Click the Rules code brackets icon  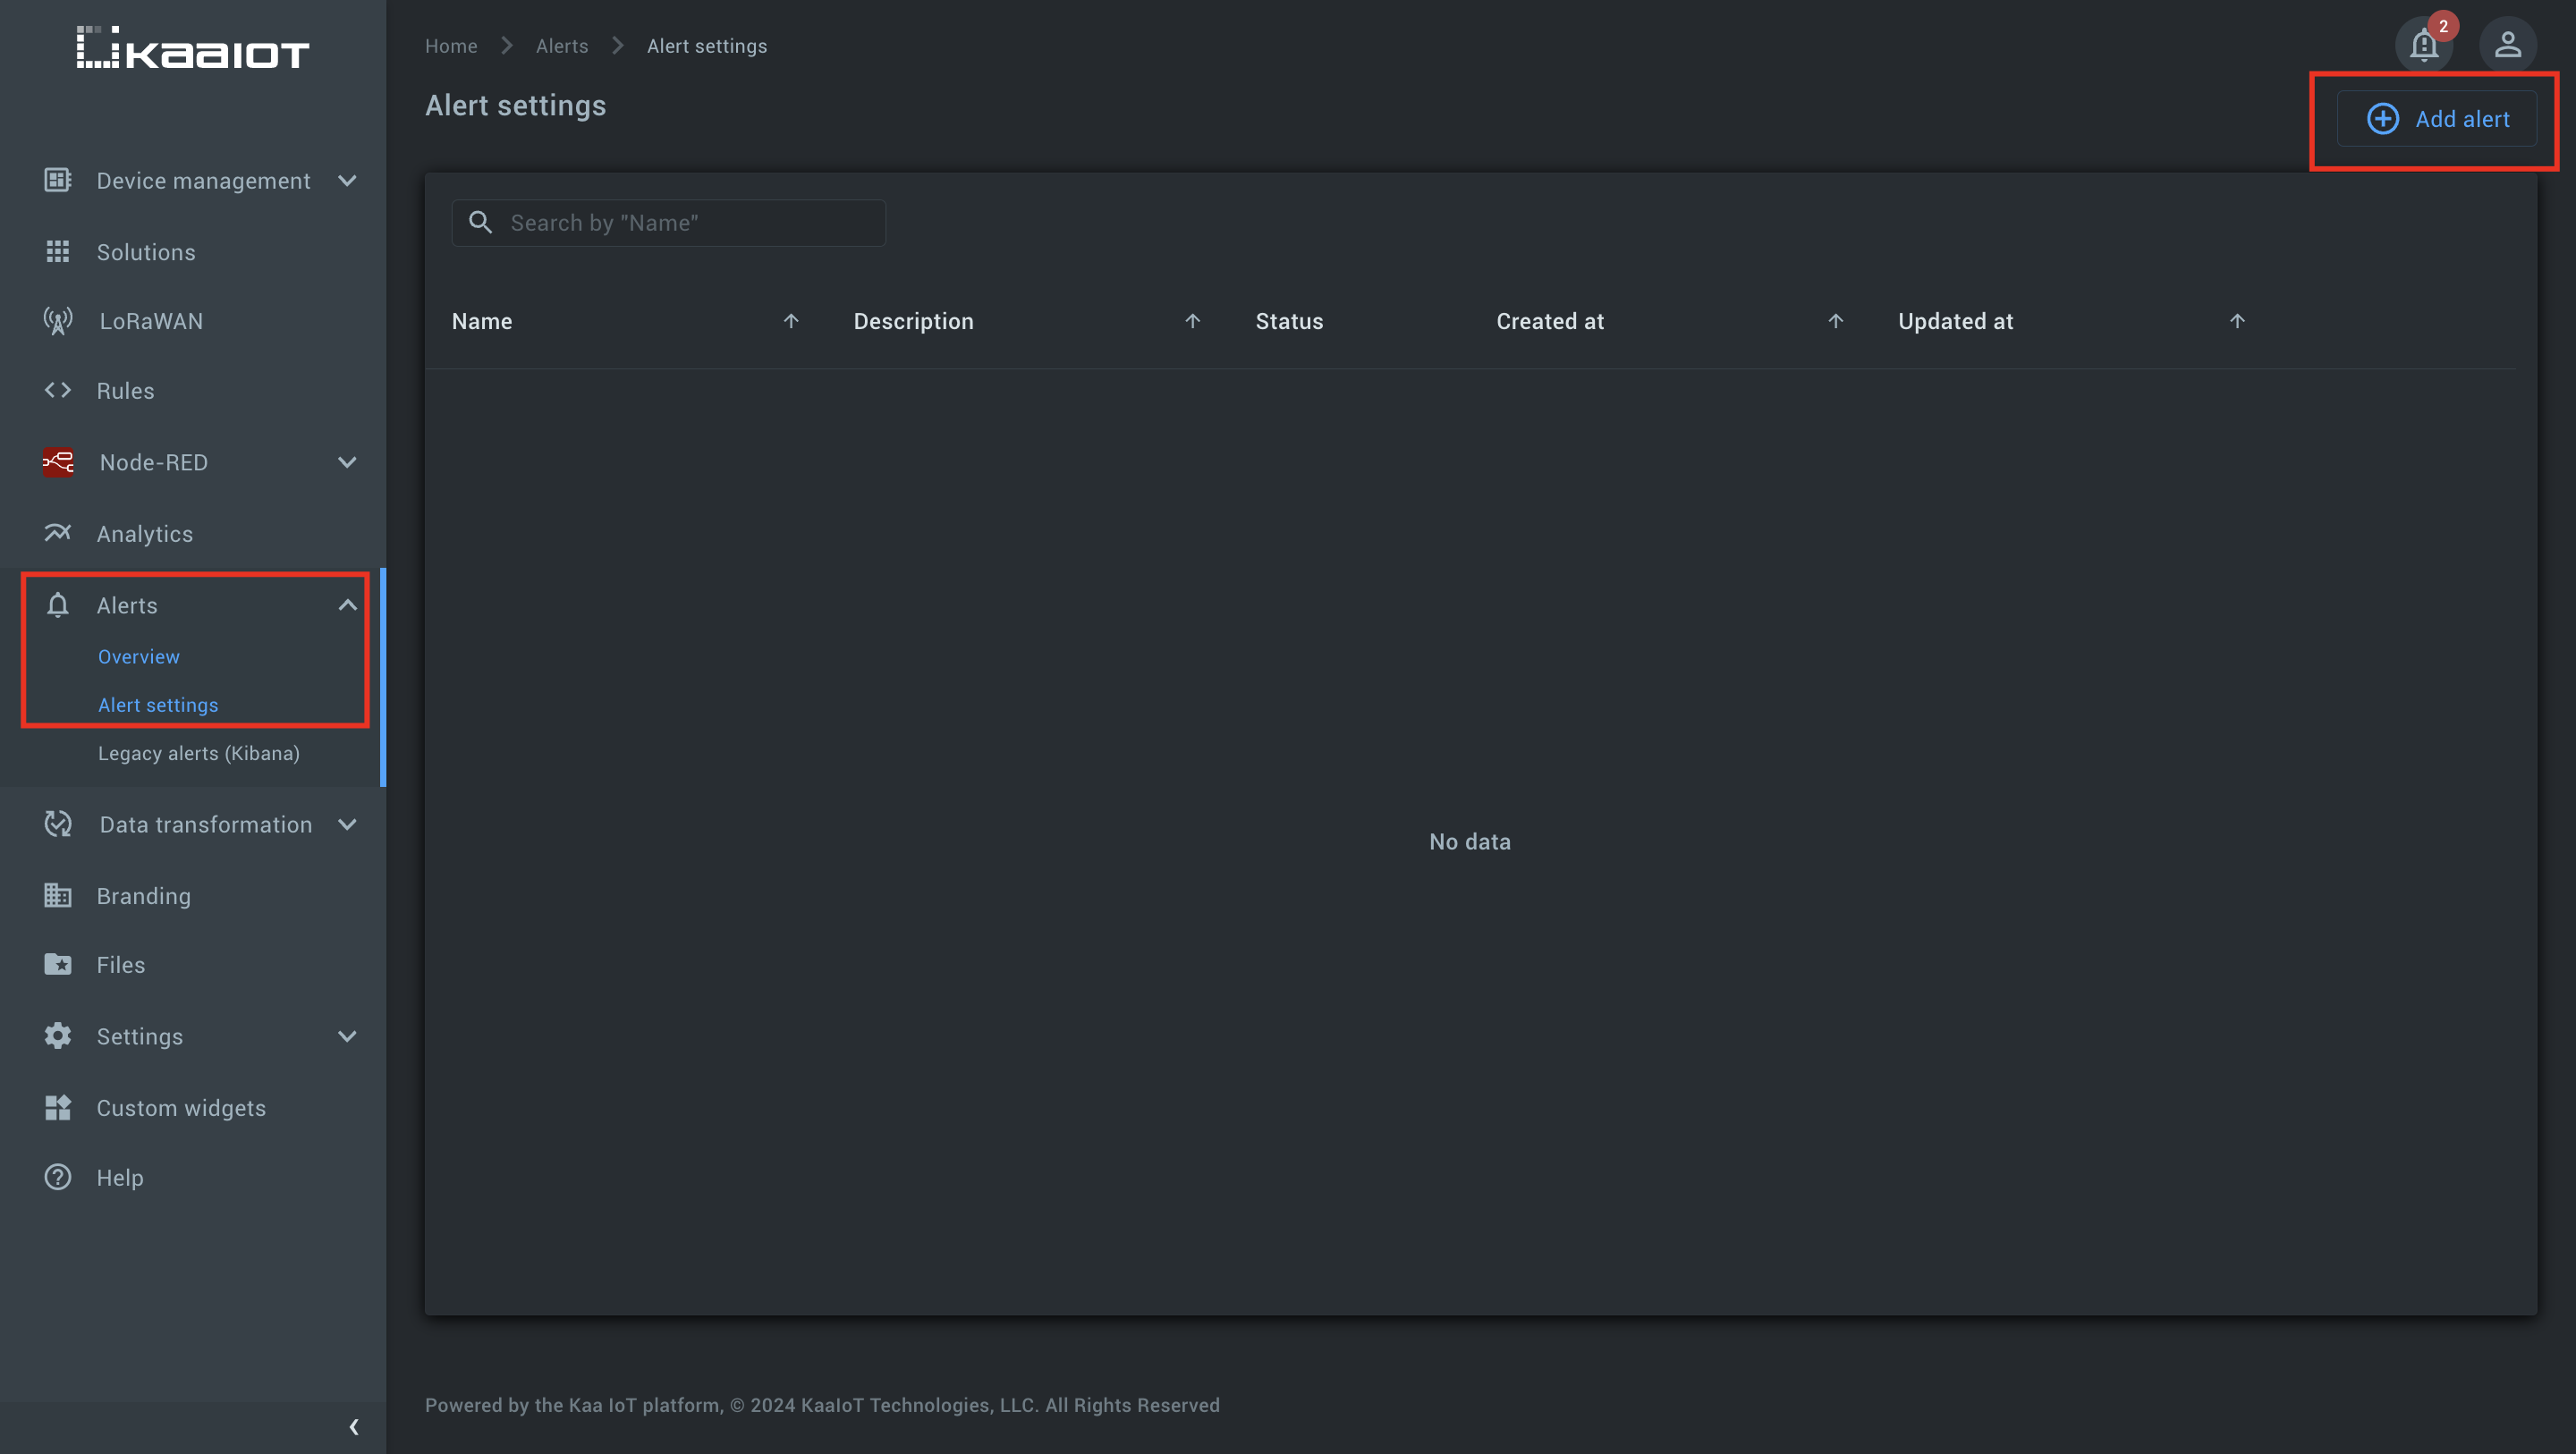pos(58,390)
